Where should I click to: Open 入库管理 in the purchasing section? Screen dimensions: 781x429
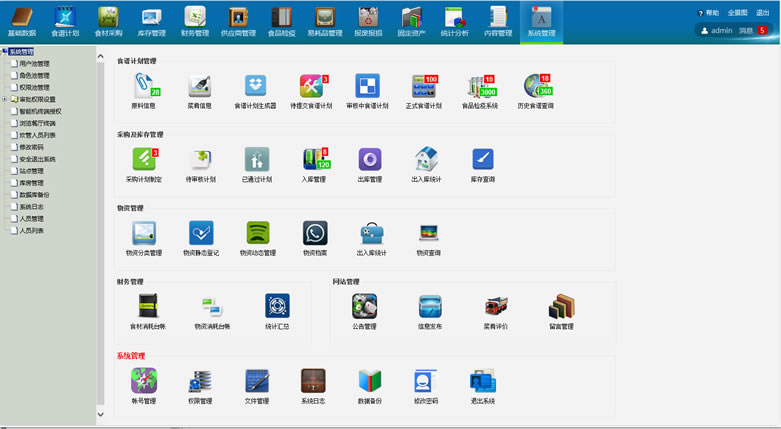pos(314,160)
